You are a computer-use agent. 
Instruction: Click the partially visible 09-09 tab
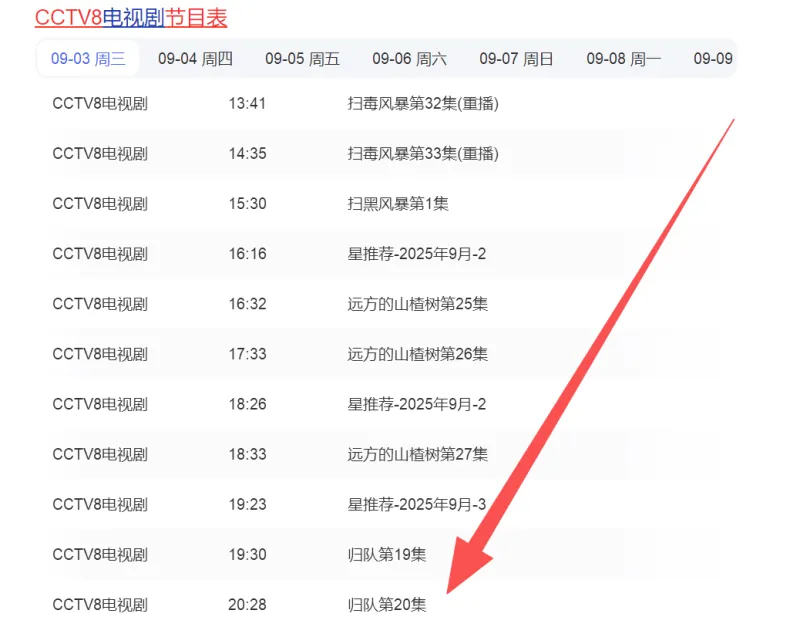[713, 59]
